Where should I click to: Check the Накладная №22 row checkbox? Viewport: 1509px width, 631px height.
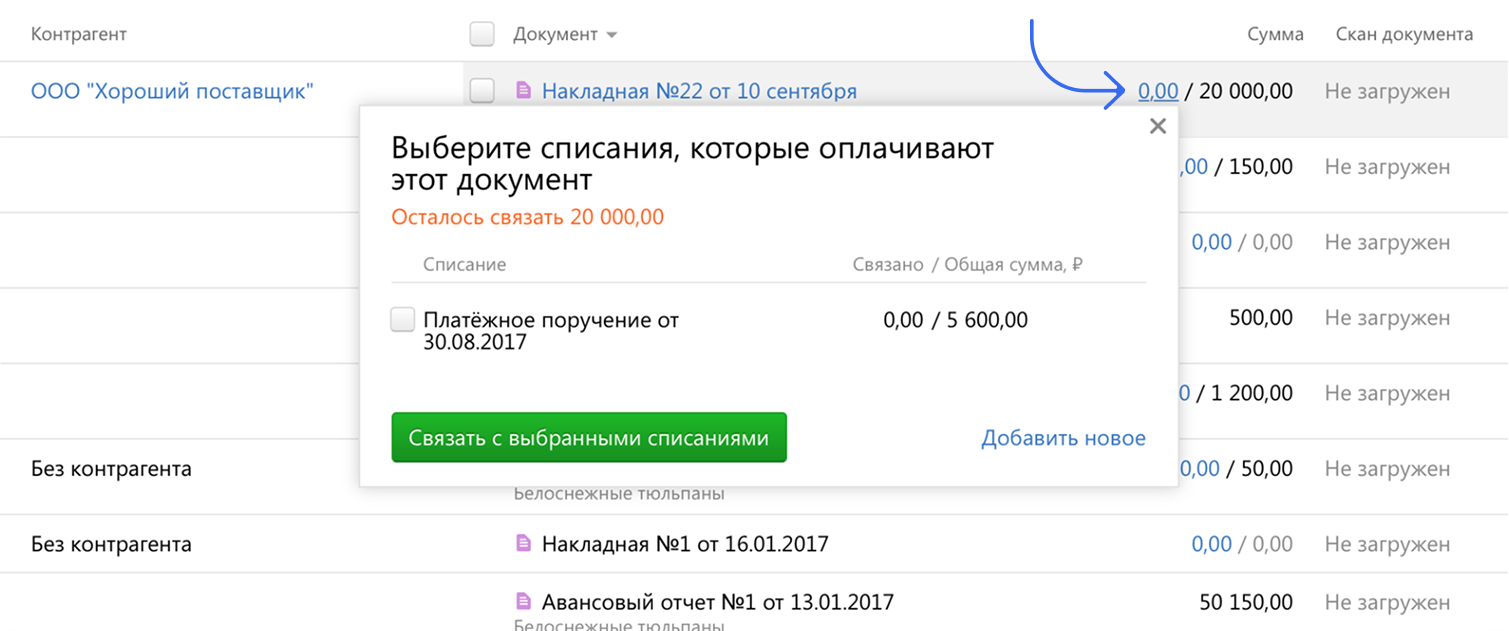482,91
